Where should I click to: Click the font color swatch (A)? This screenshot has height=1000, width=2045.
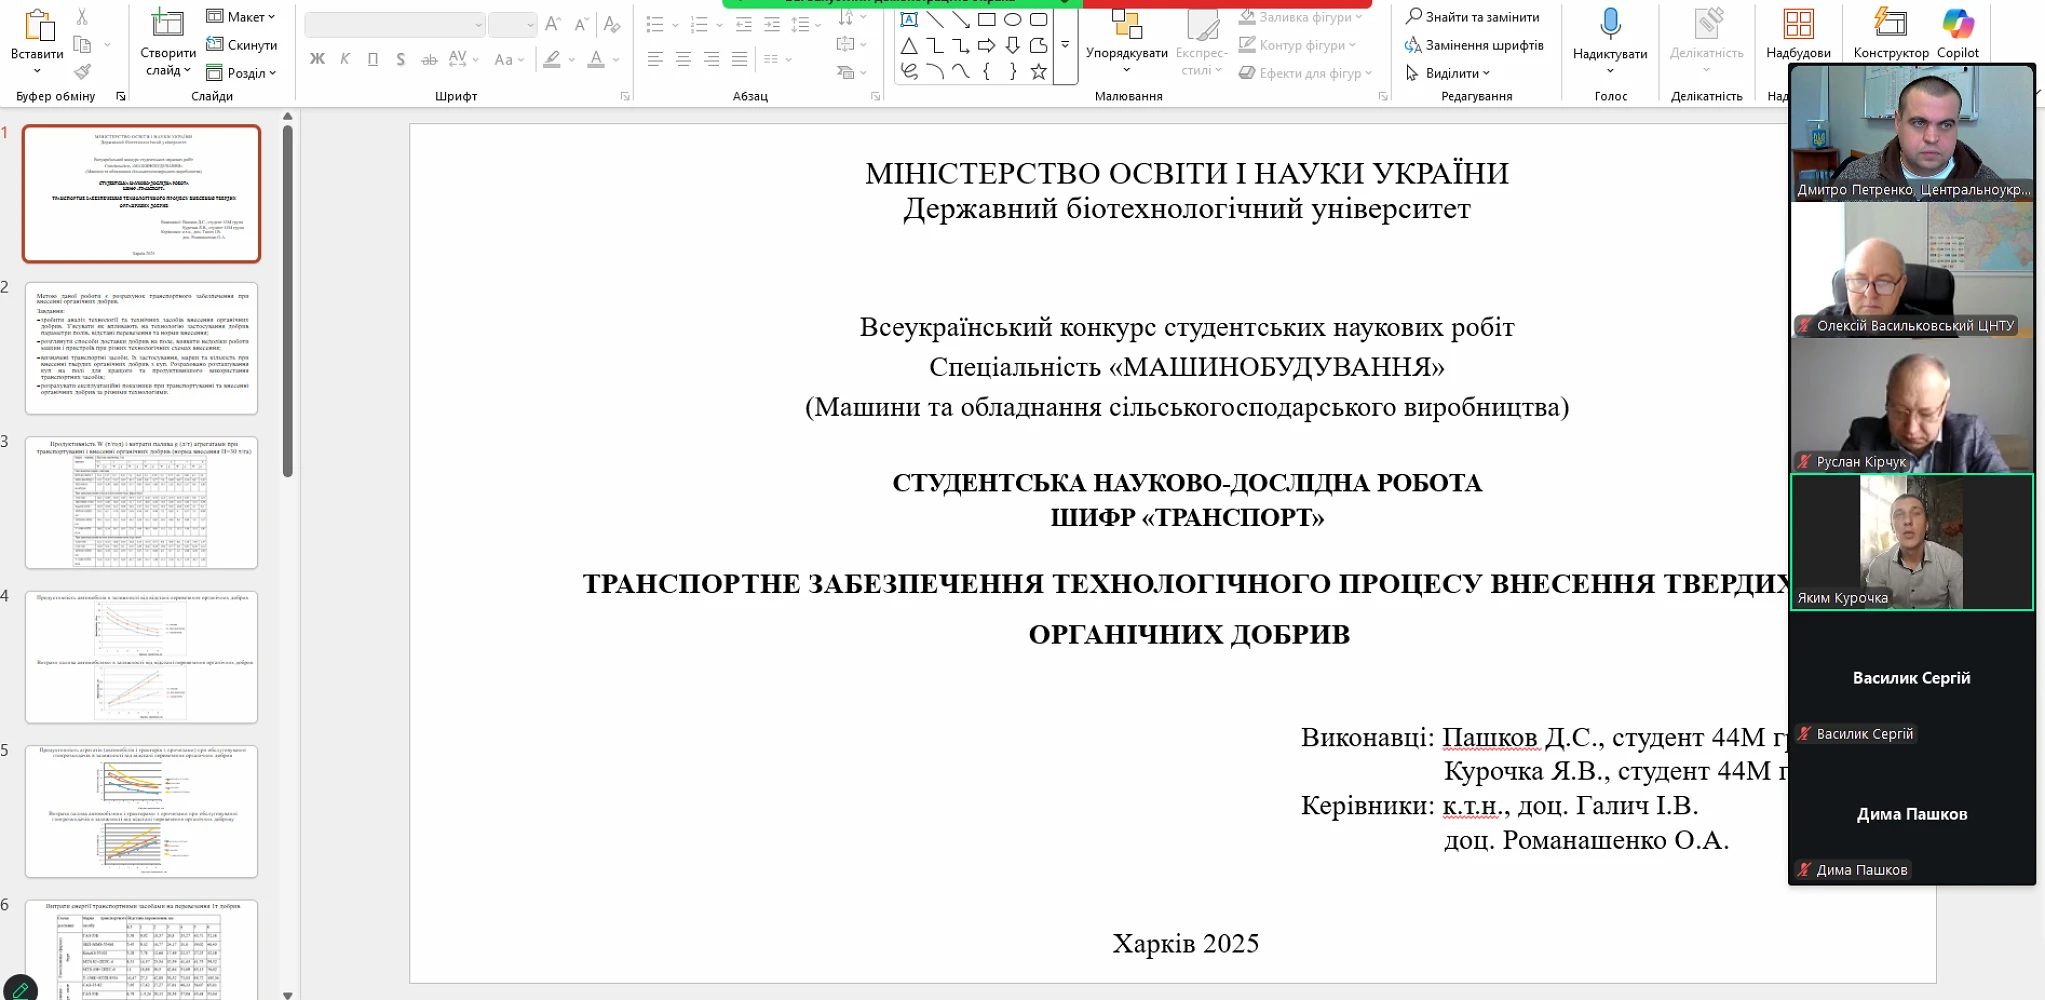coord(596,59)
